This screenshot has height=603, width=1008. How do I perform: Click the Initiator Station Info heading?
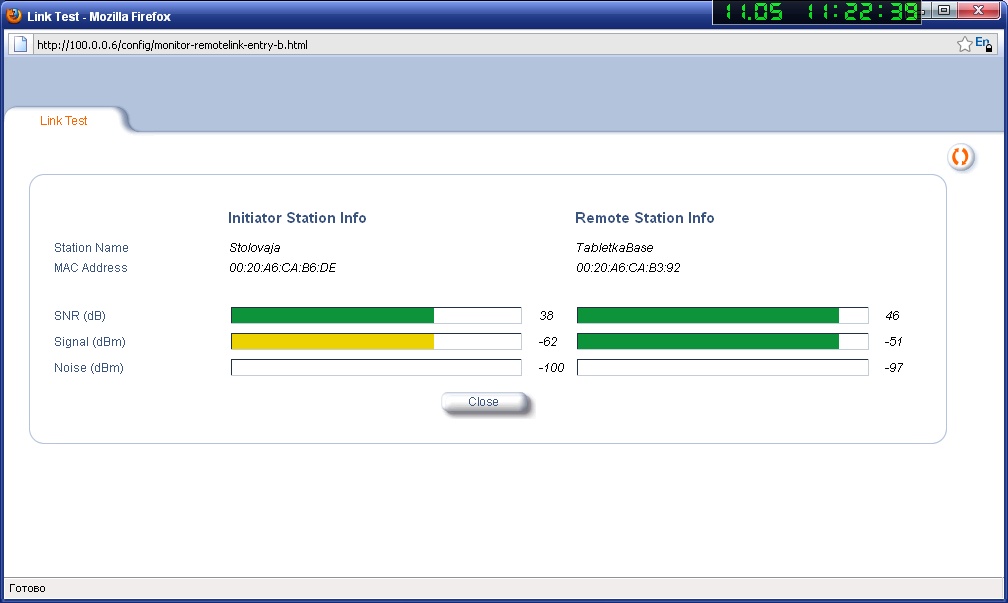point(297,218)
